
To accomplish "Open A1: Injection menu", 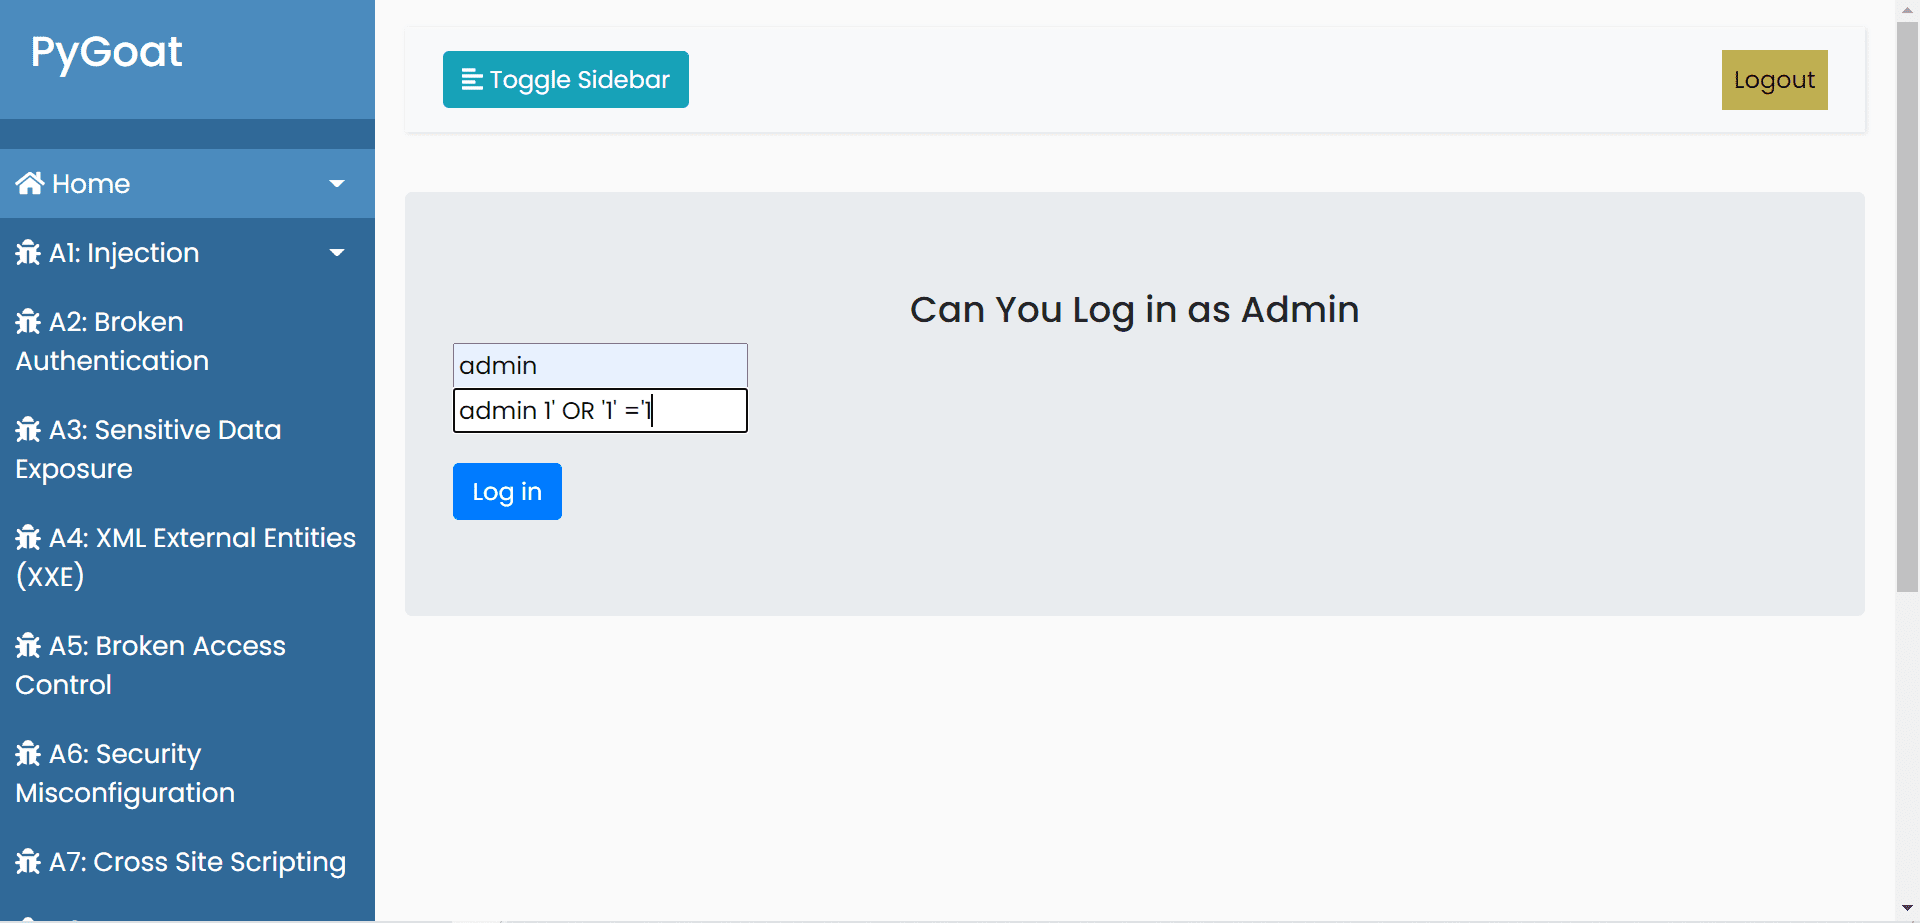I will click(x=187, y=253).
